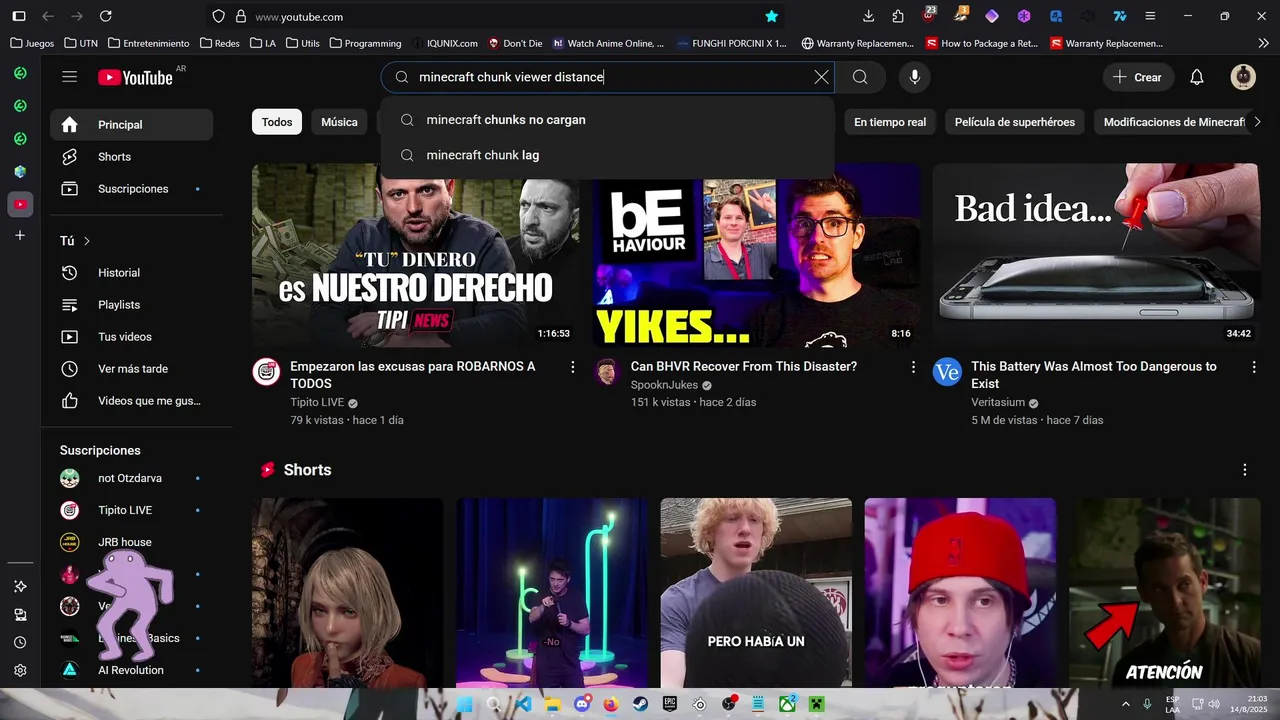The image size is (1280, 720).
Task: Reload the page with the refresh button
Action: click(x=106, y=16)
